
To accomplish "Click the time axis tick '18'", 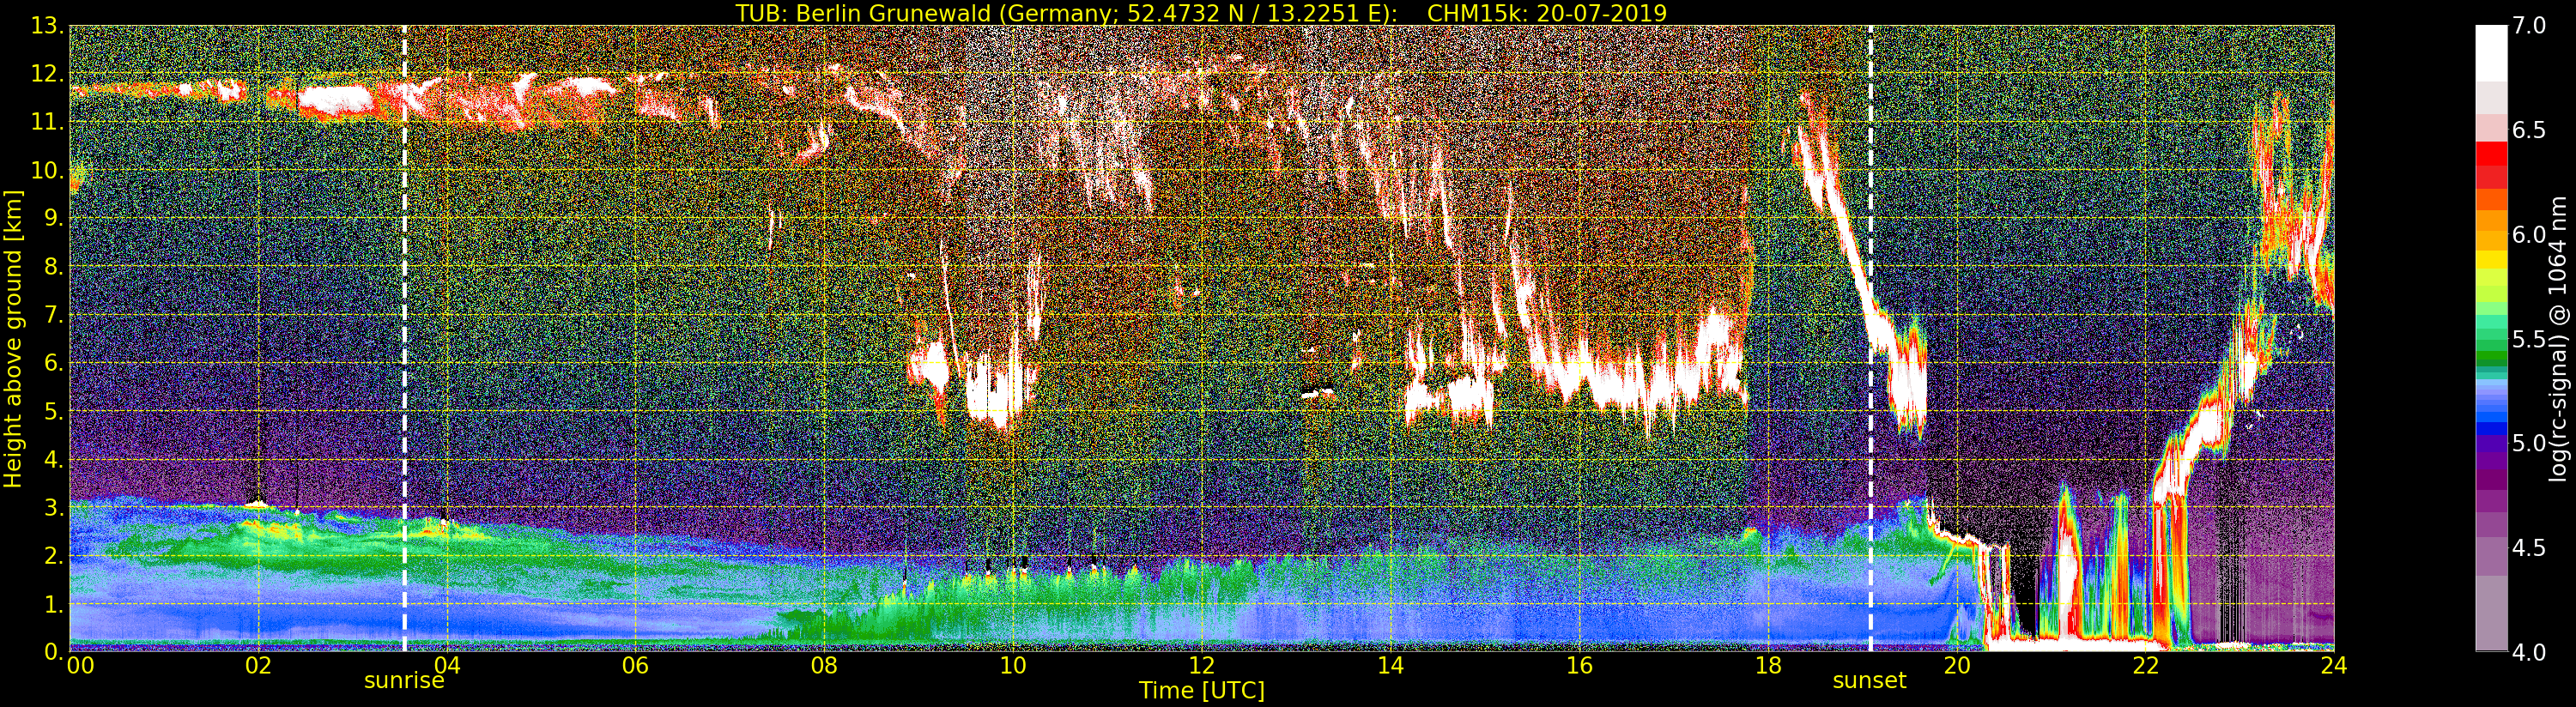I will click(1768, 666).
